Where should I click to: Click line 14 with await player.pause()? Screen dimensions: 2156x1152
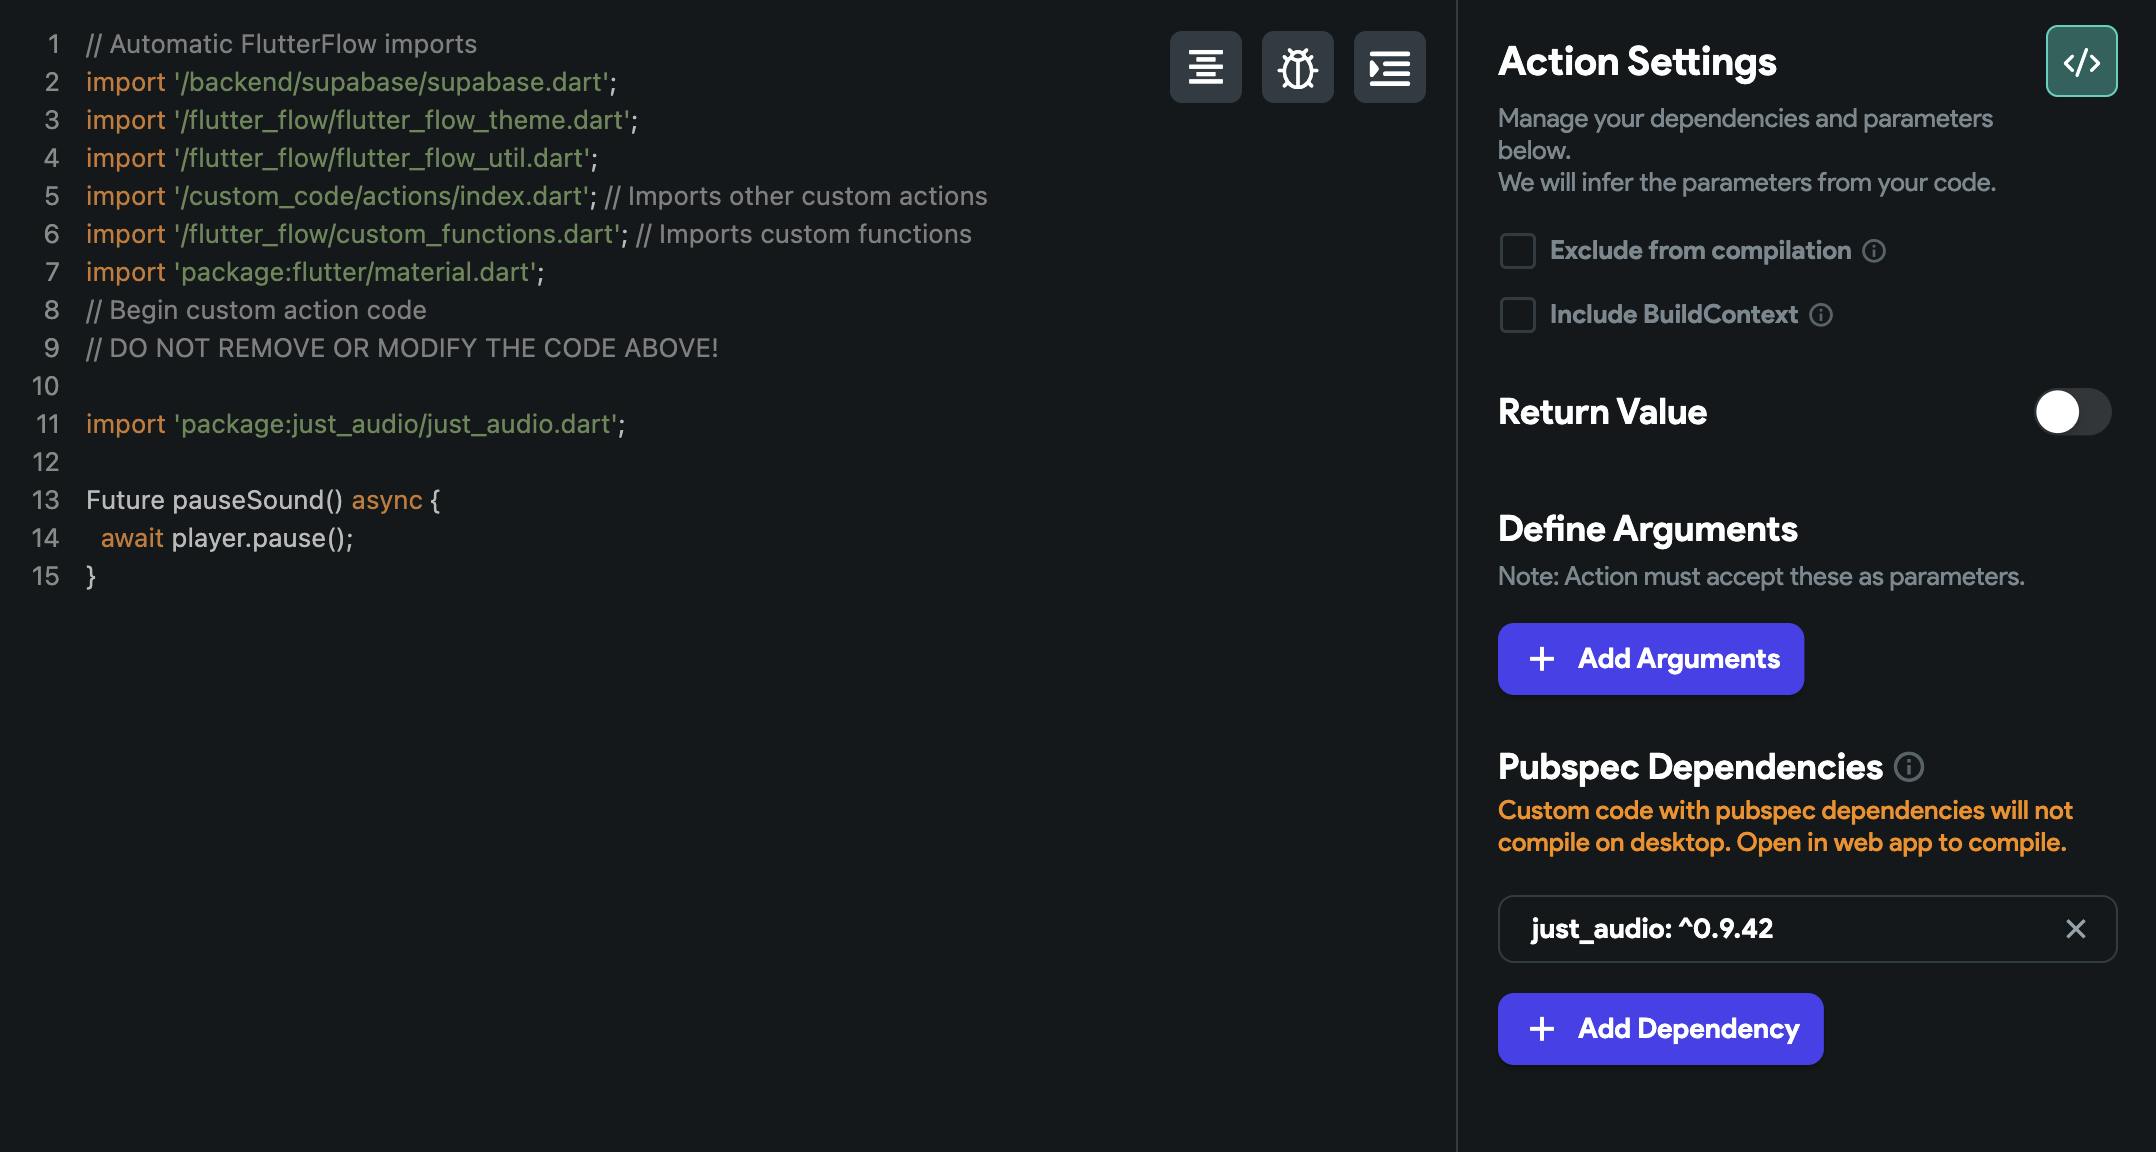[x=227, y=539]
